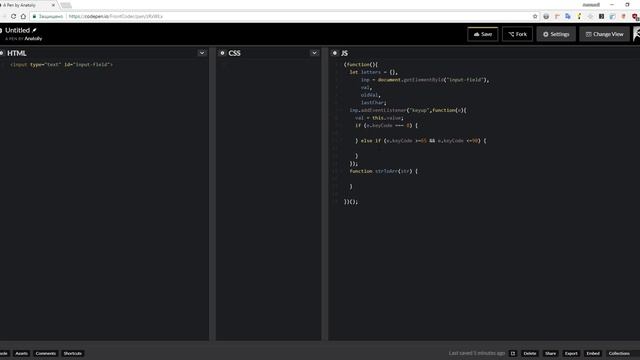This screenshot has height=360, width=640.
Task: Open the Change View menu
Action: (x=604, y=34)
